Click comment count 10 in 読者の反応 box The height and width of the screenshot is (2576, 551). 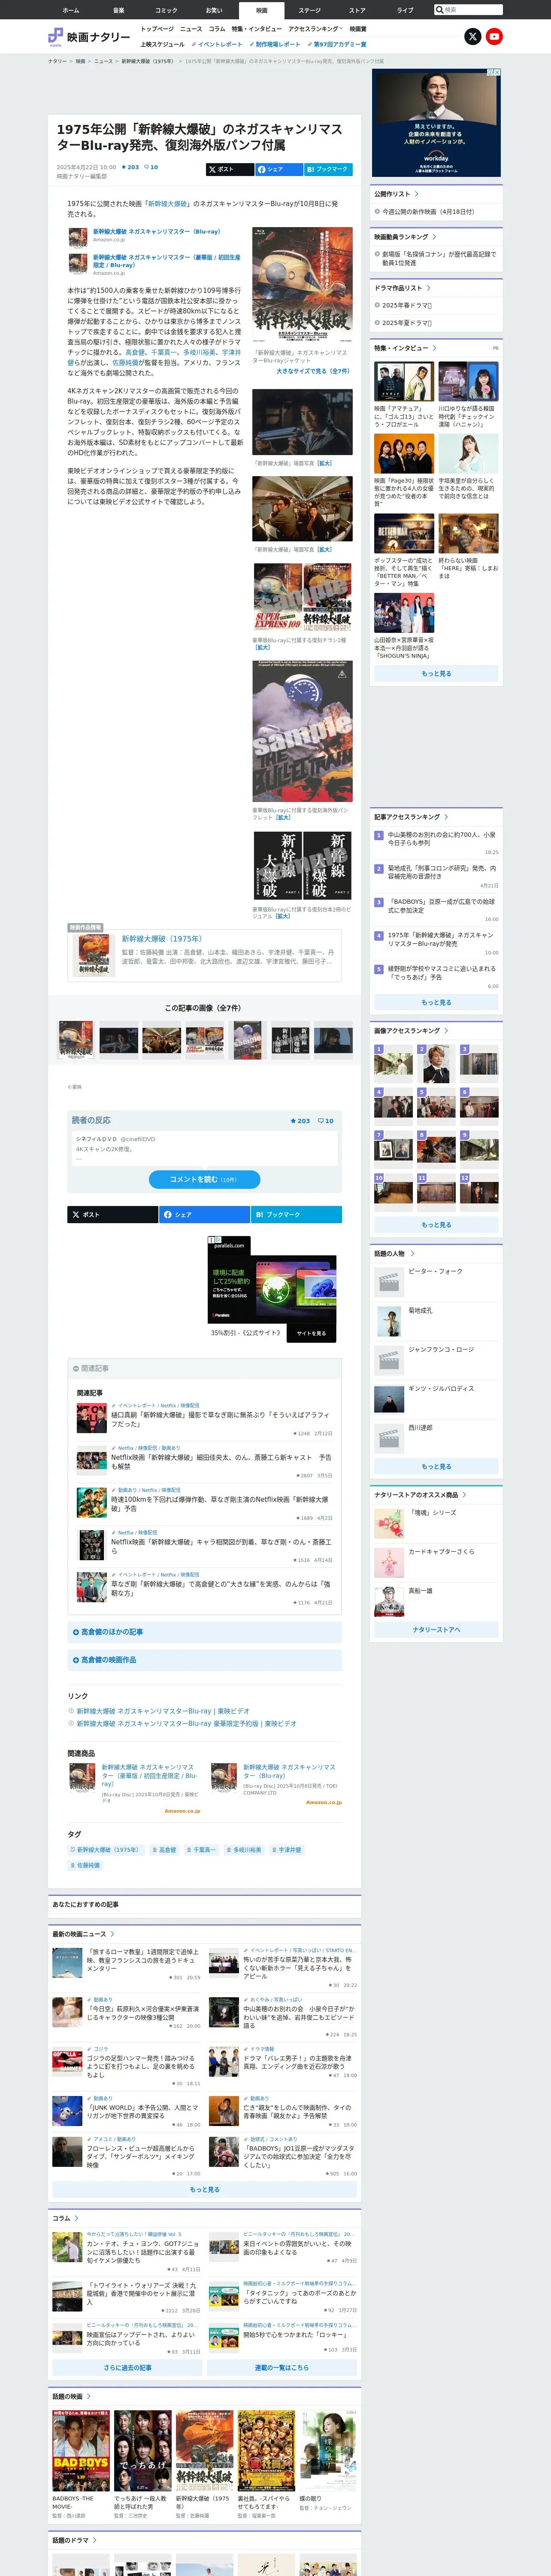pyautogui.click(x=326, y=1120)
